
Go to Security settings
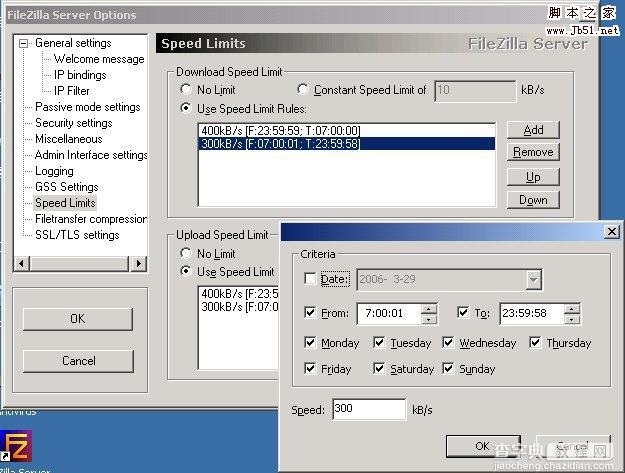pyautogui.click(x=74, y=123)
